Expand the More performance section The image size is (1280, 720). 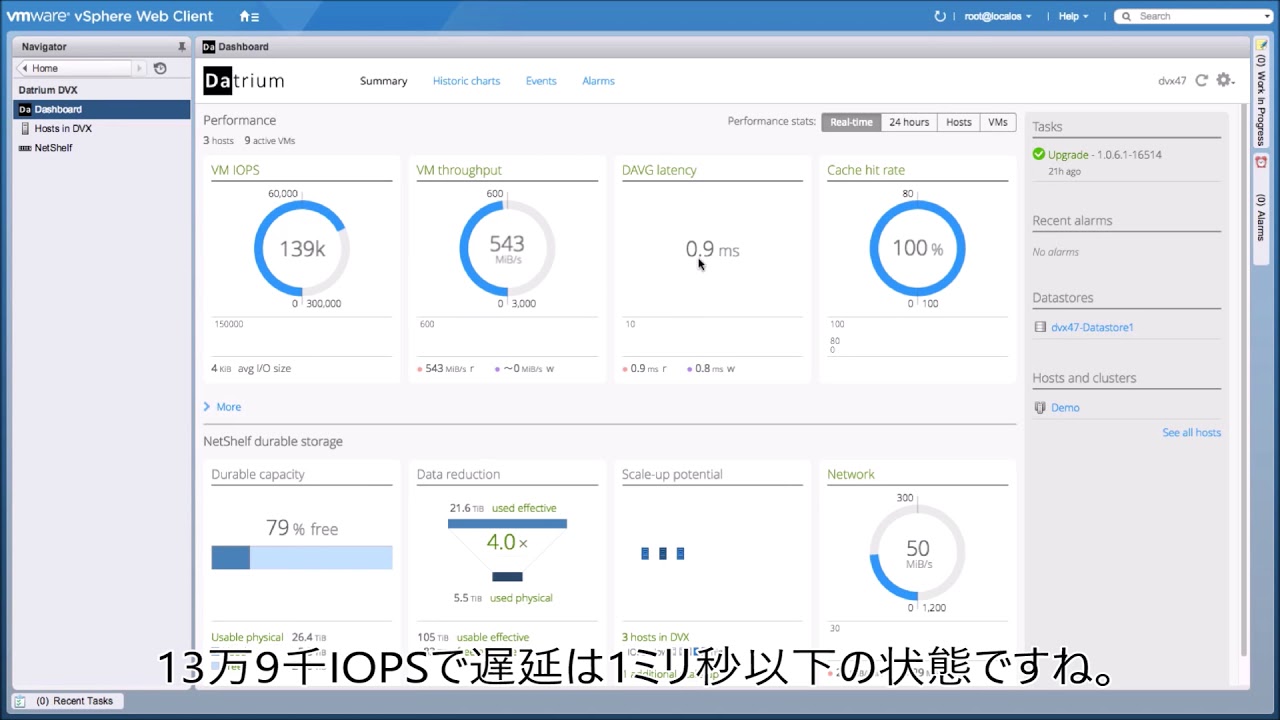(222, 407)
